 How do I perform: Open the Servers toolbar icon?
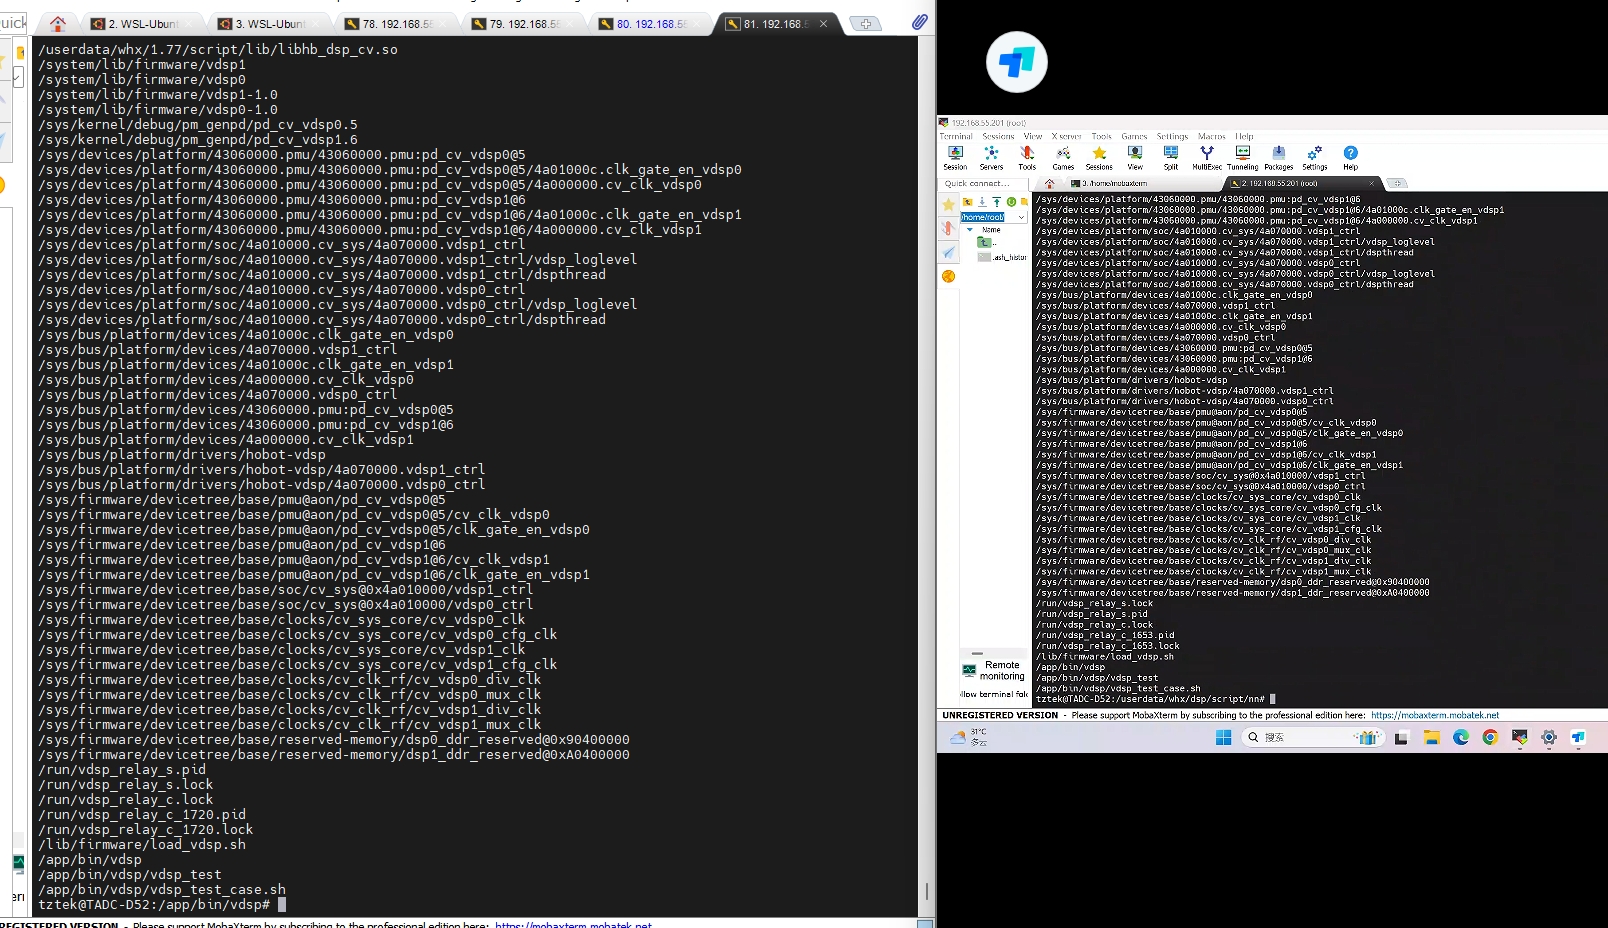tap(991, 157)
